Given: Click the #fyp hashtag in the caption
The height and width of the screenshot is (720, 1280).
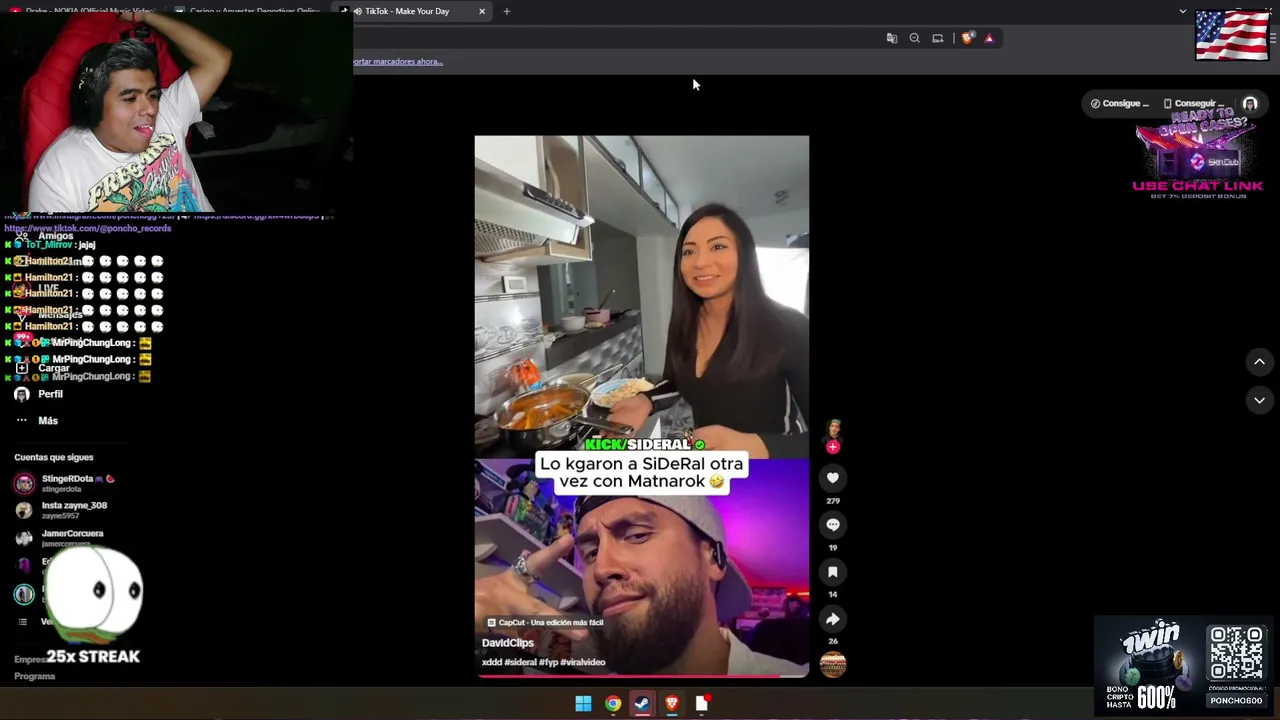Looking at the screenshot, I should 550,662.
